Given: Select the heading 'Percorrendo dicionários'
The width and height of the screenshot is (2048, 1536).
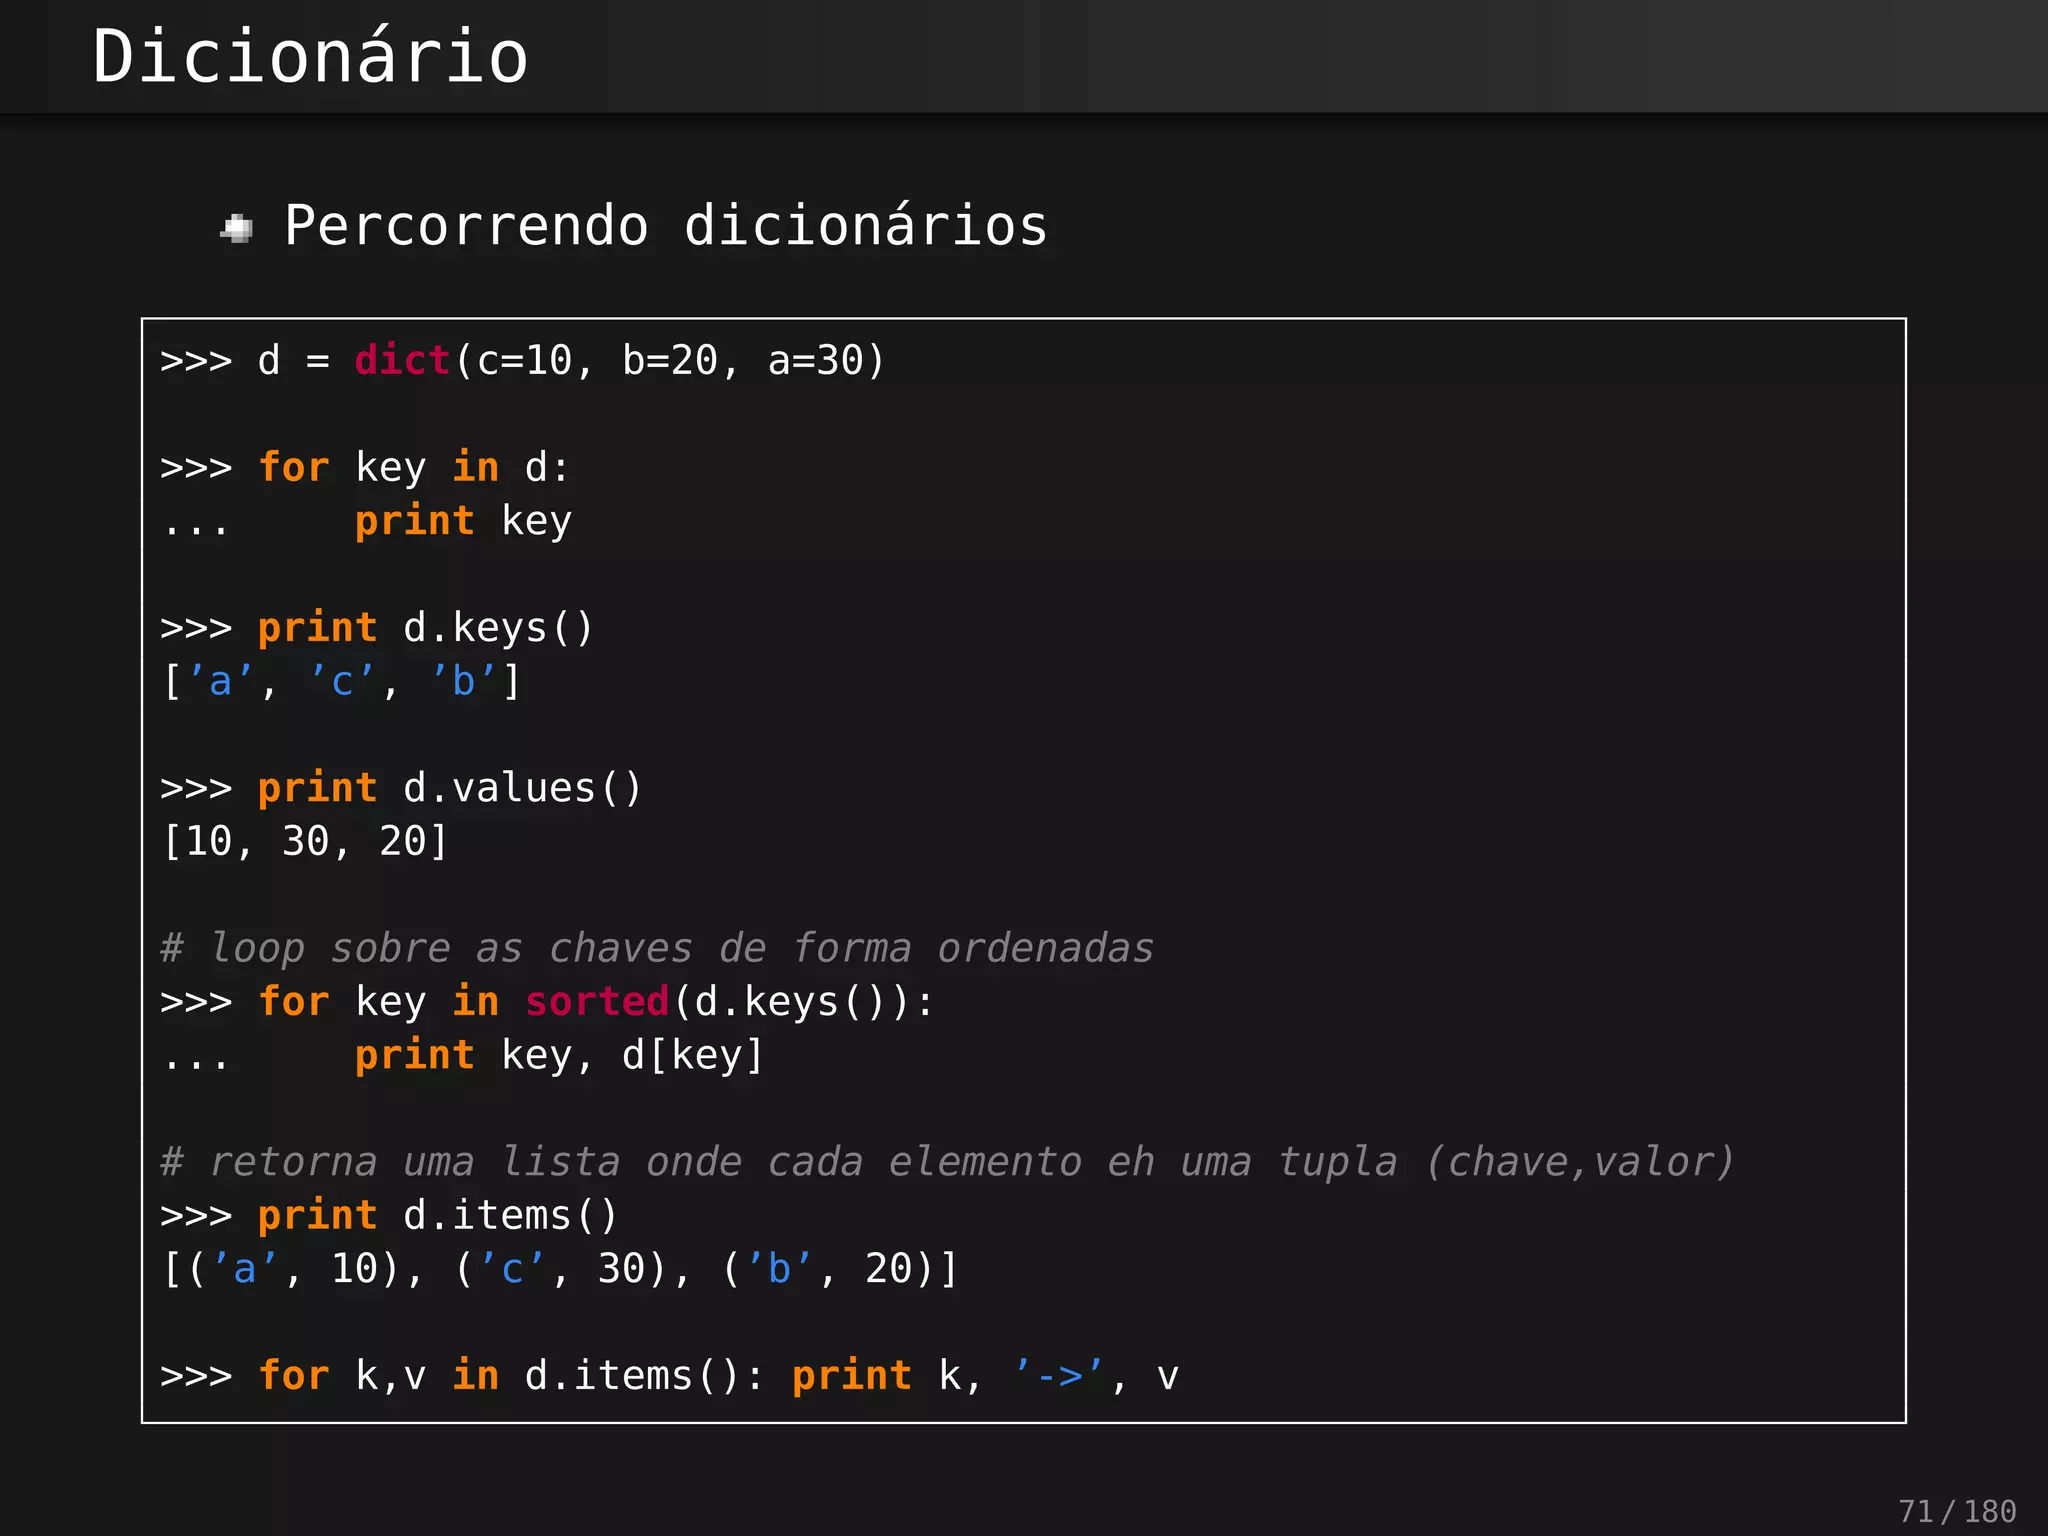Looking at the screenshot, I should (x=666, y=225).
